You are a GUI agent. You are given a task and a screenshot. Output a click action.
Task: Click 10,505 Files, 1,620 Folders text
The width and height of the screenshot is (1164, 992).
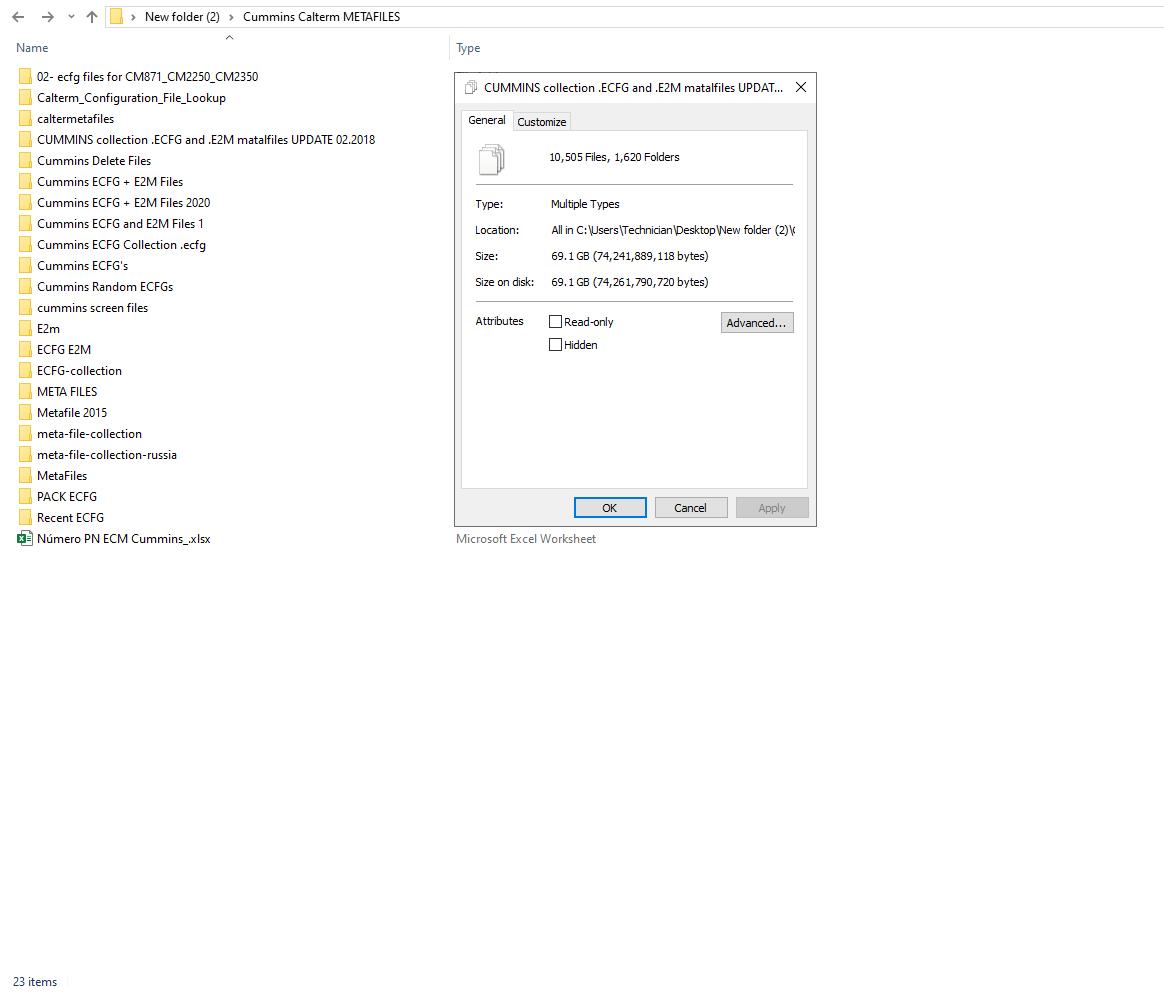(x=614, y=157)
